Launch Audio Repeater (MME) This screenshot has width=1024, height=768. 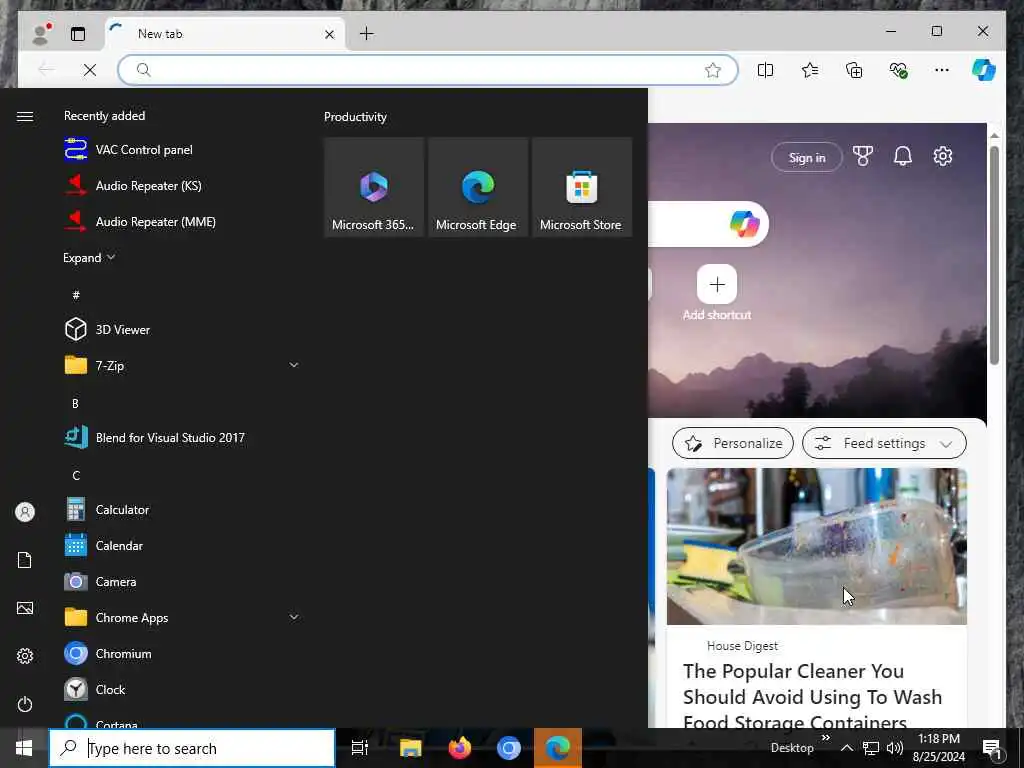(x=182, y=221)
